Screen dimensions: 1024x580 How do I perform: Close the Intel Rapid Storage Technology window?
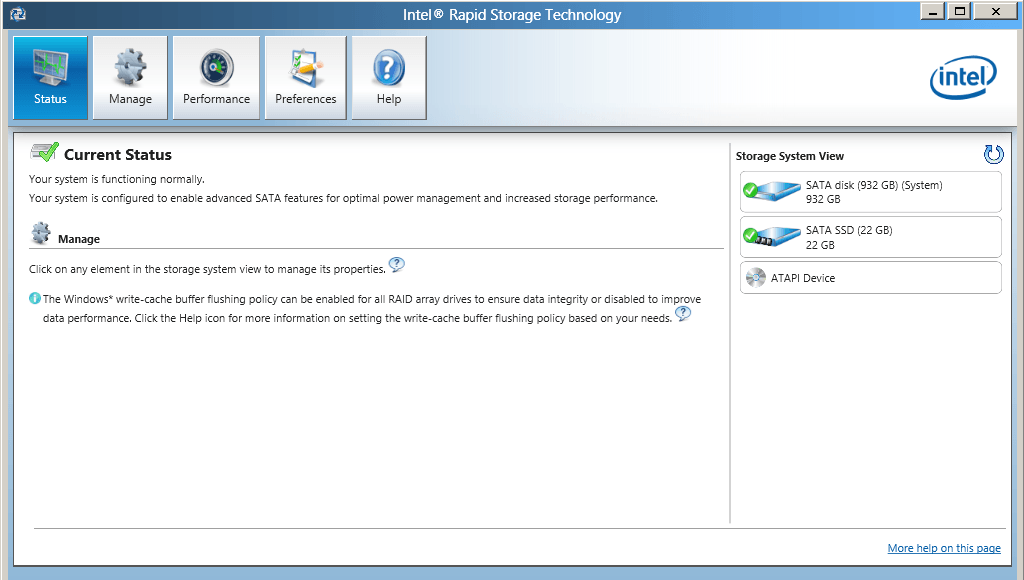[995, 12]
